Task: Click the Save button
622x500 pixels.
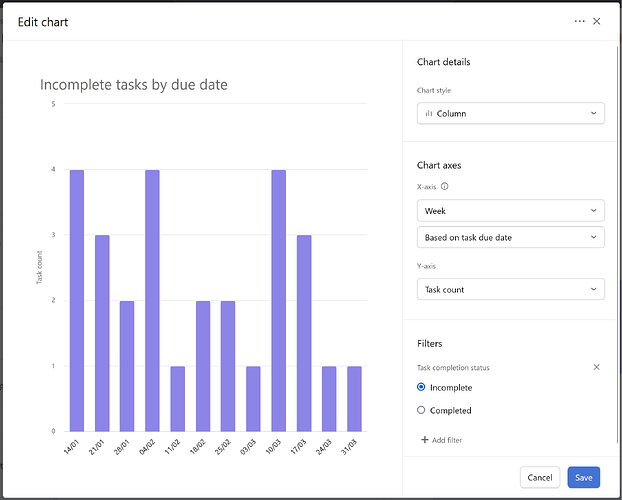Action: 584,477
